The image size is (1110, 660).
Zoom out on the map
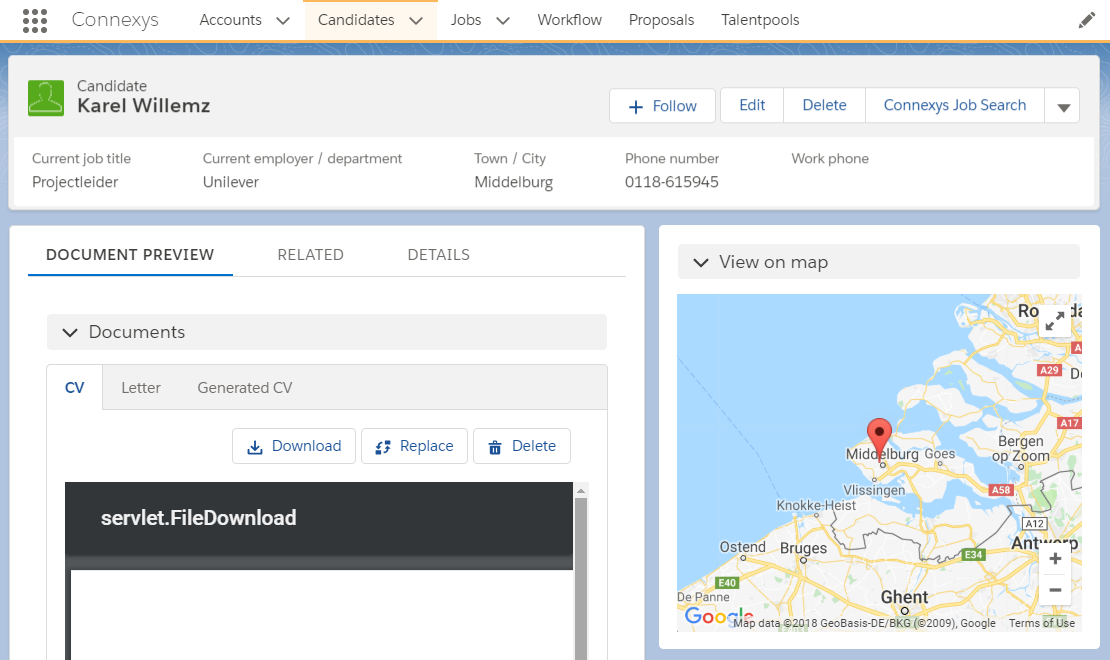[x=1055, y=590]
